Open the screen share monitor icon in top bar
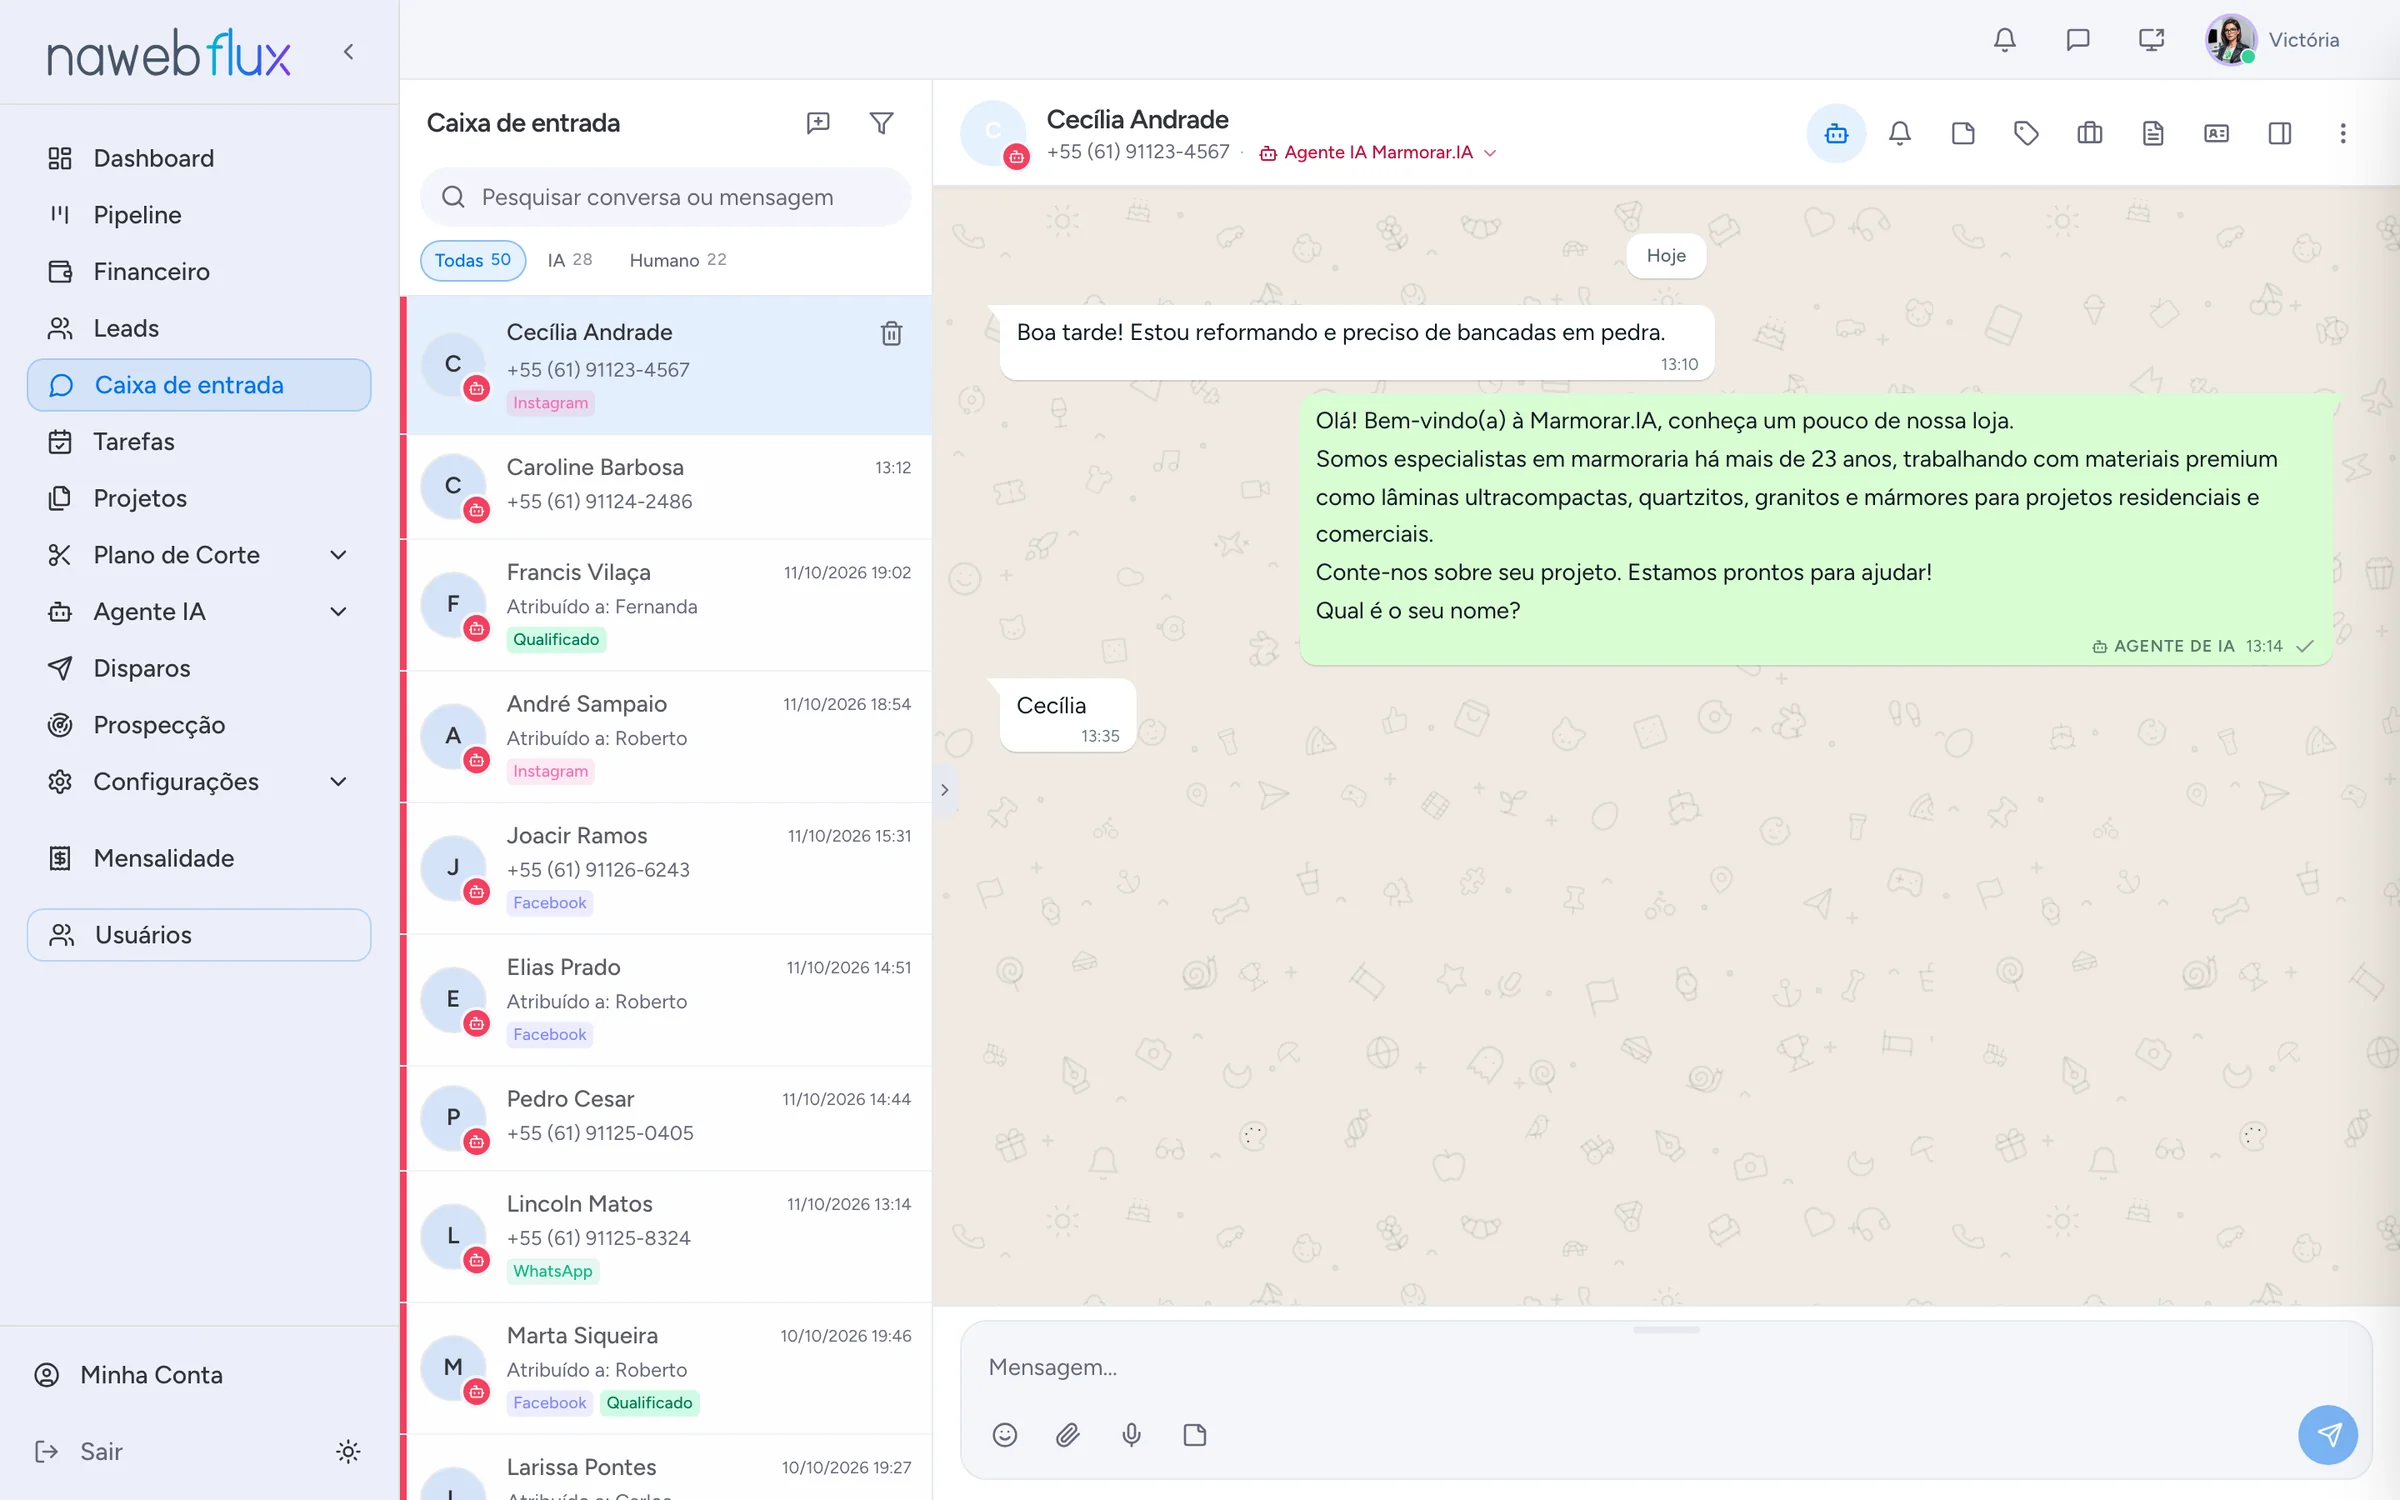This screenshot has width=2400, height=1500. point(2151,40)
